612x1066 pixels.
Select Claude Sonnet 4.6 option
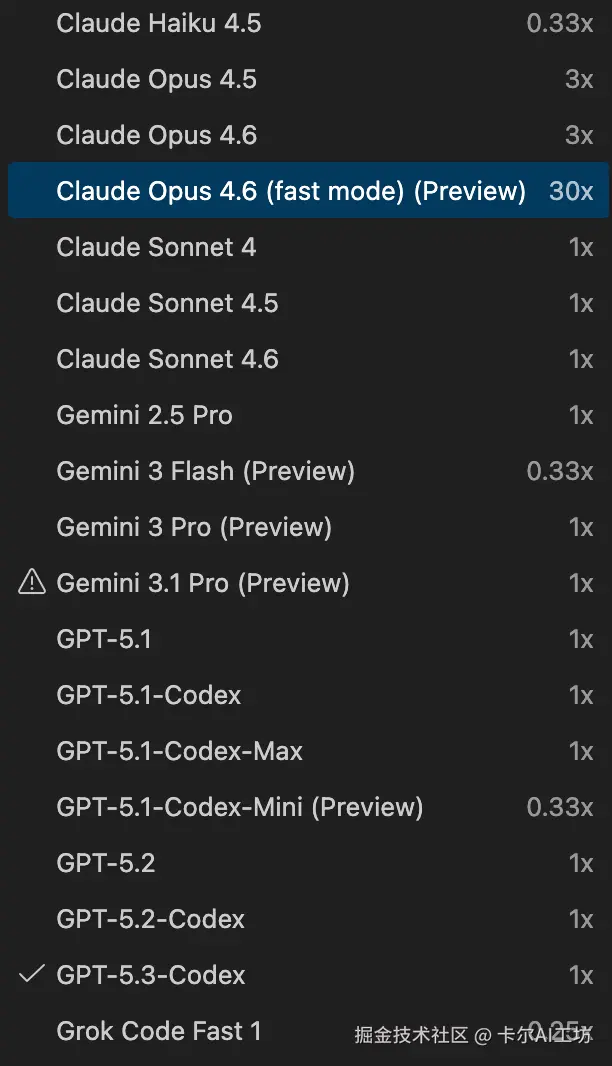167,359
